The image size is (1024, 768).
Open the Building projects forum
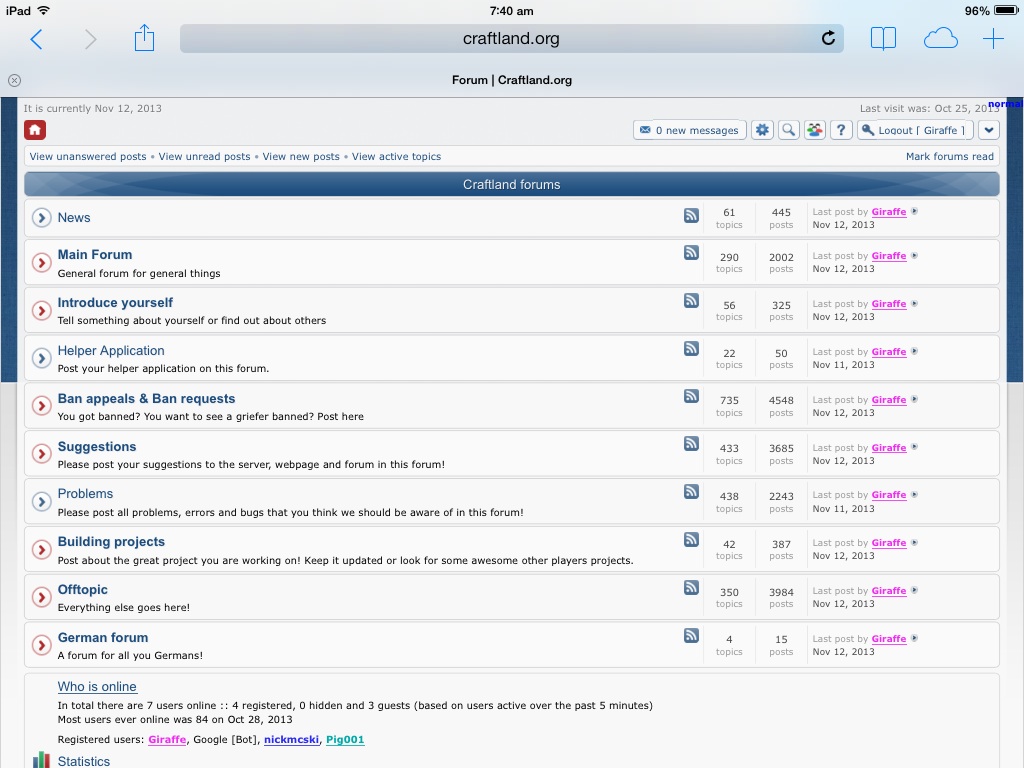pos(111,541)
